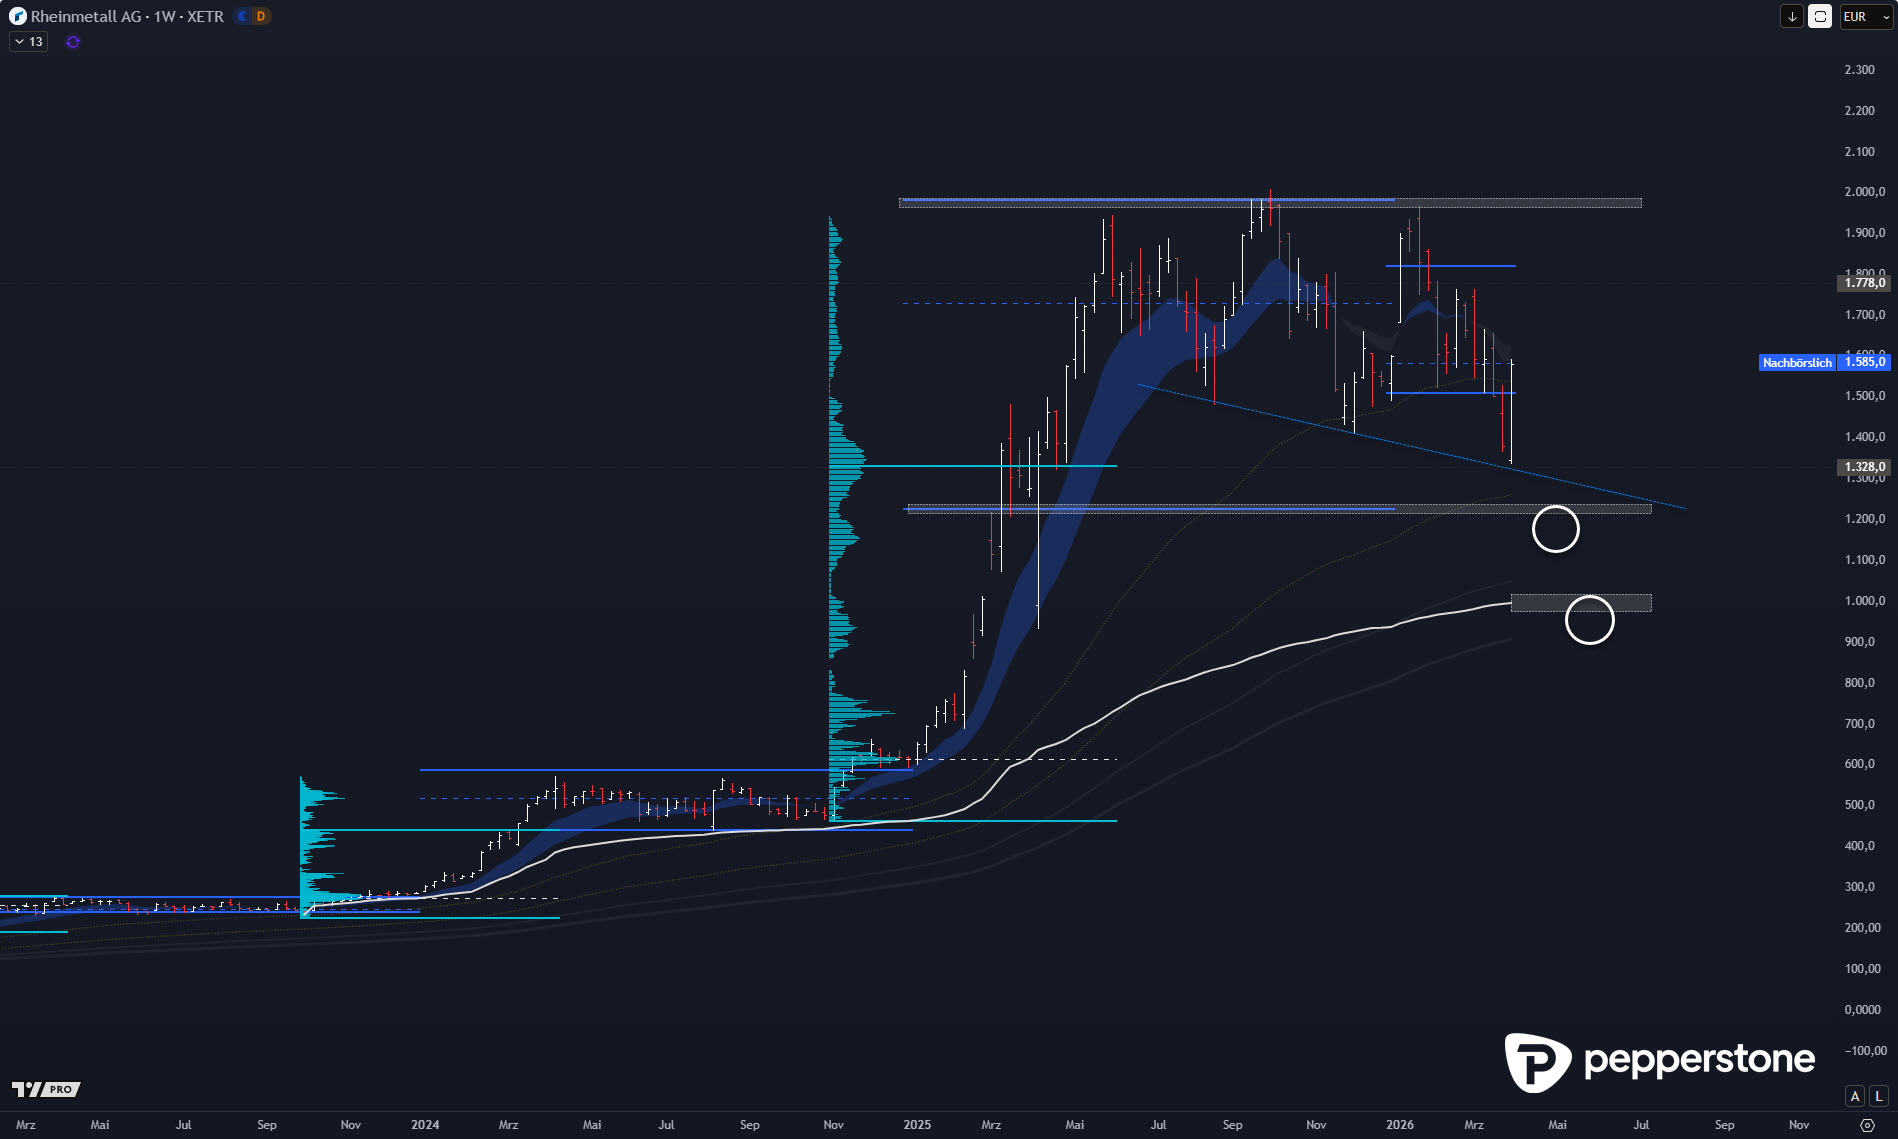Select the 1.585,0 post-market price tag

coord(1865,362)
